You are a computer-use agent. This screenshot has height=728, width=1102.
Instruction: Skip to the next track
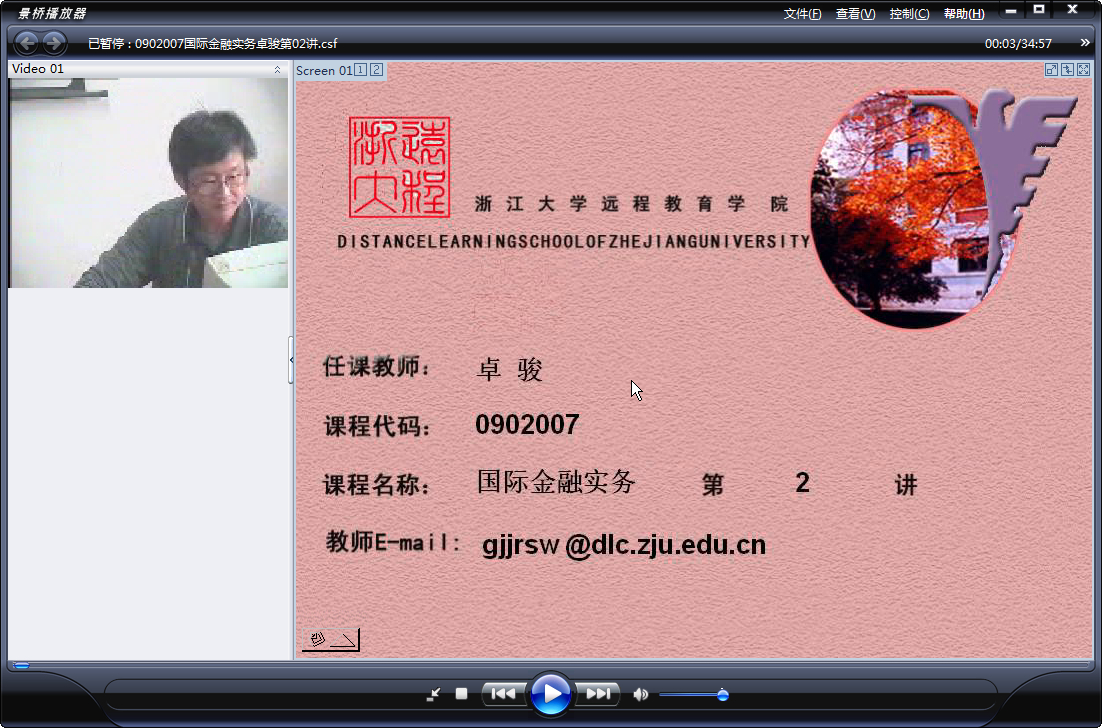point(598,694)
